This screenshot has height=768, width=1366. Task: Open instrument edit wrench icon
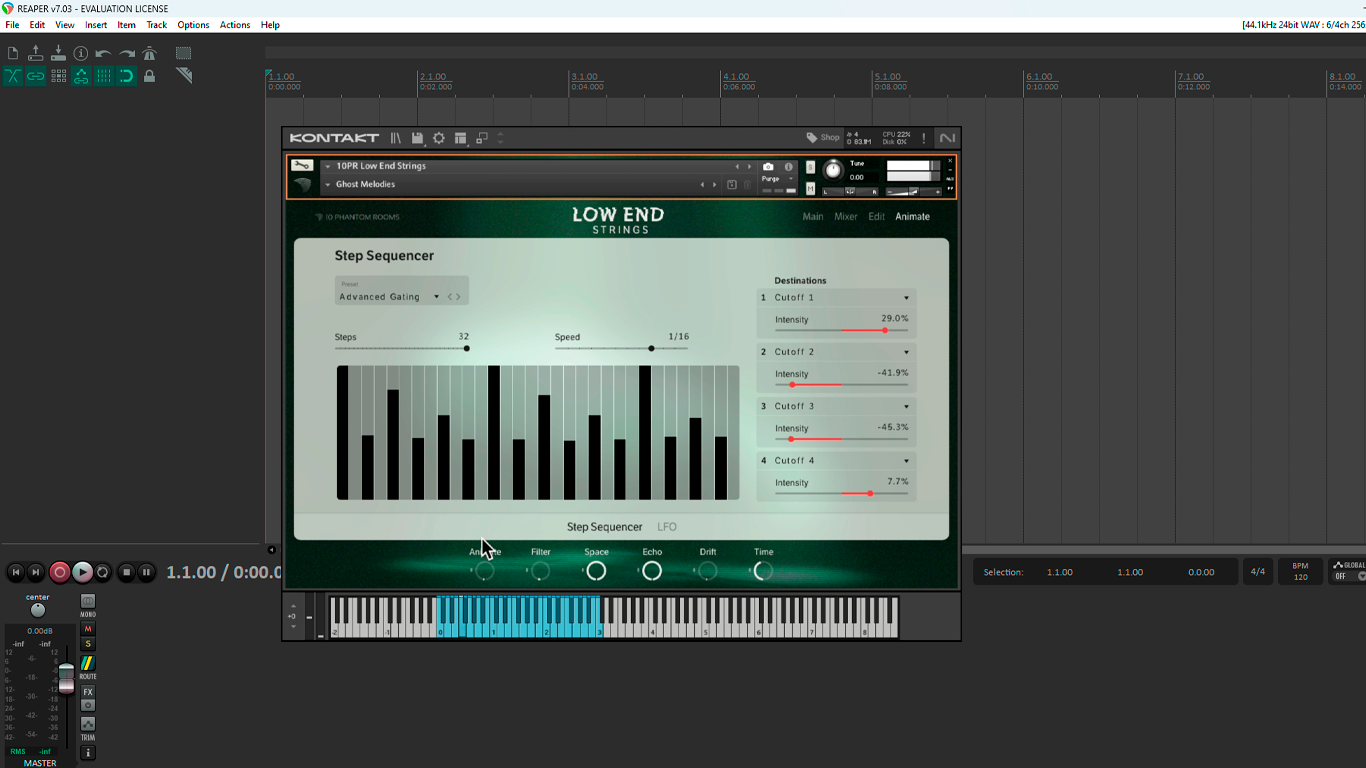(302, 166)
